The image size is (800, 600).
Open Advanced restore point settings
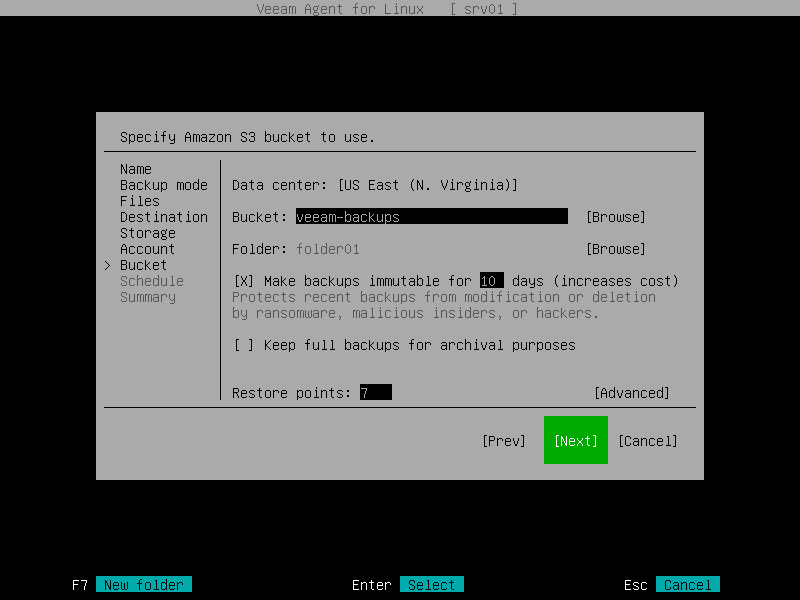[x=631, y=392]
